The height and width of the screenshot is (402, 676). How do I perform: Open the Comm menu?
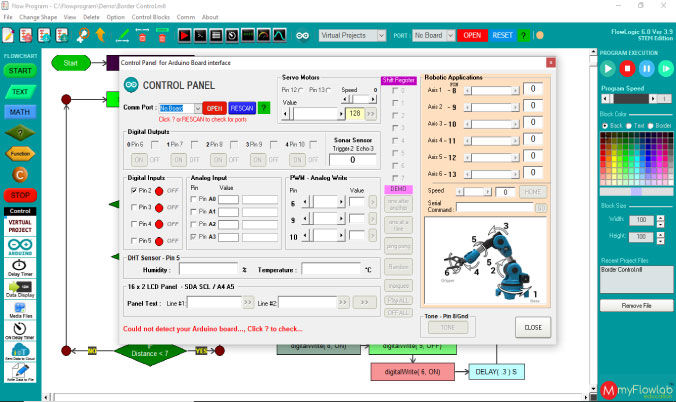tap(185, 17)
